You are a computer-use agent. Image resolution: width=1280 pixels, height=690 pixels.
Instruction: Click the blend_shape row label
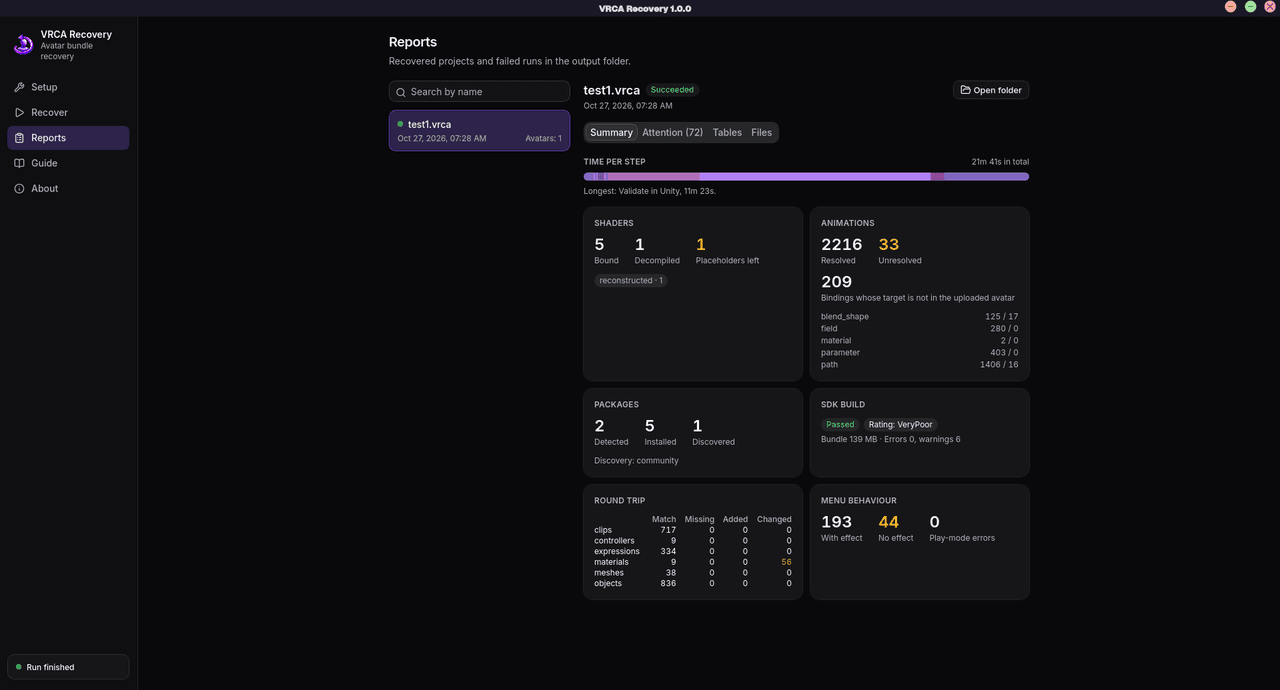click(x=845, y=317)
